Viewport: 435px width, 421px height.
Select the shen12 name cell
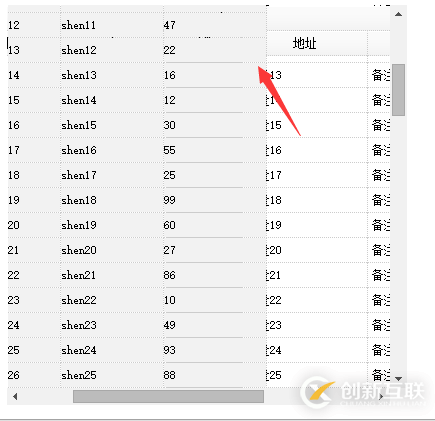(112, 50)
